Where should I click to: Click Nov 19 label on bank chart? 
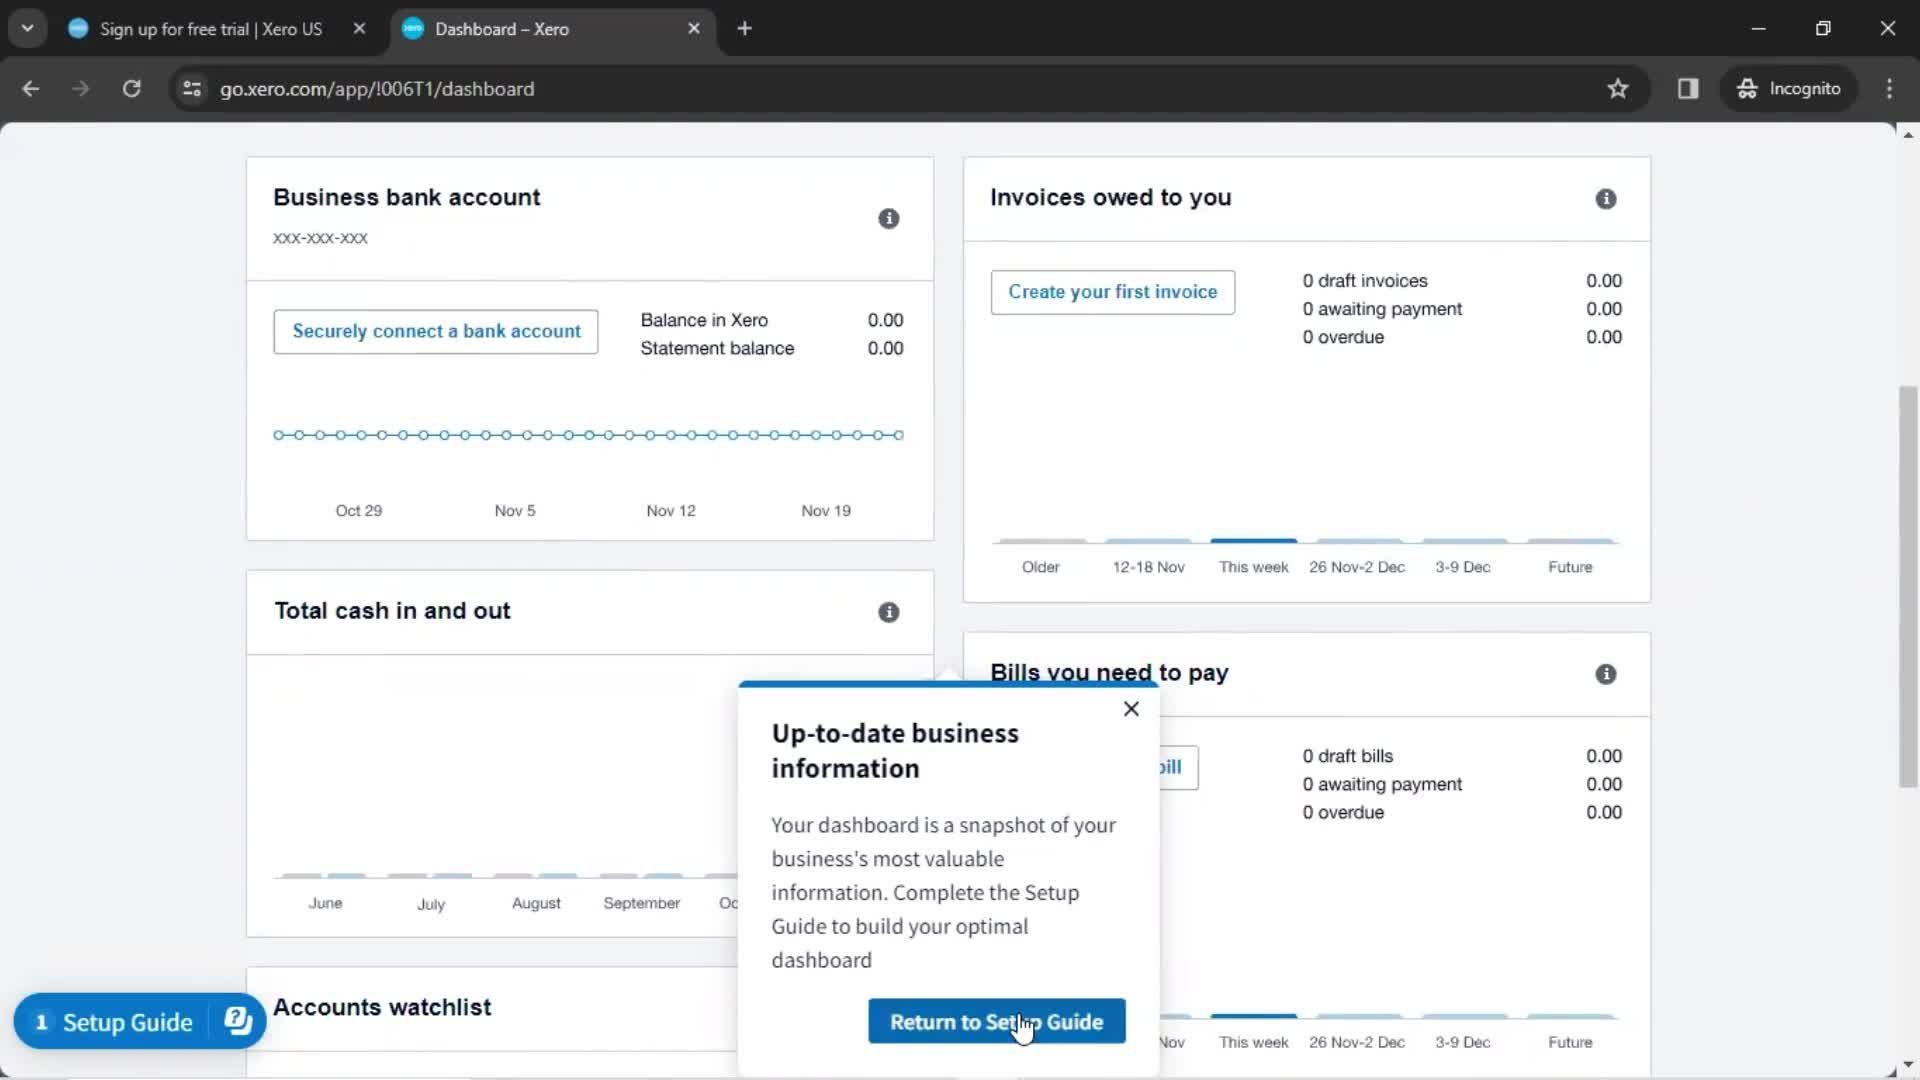(825, 511)
